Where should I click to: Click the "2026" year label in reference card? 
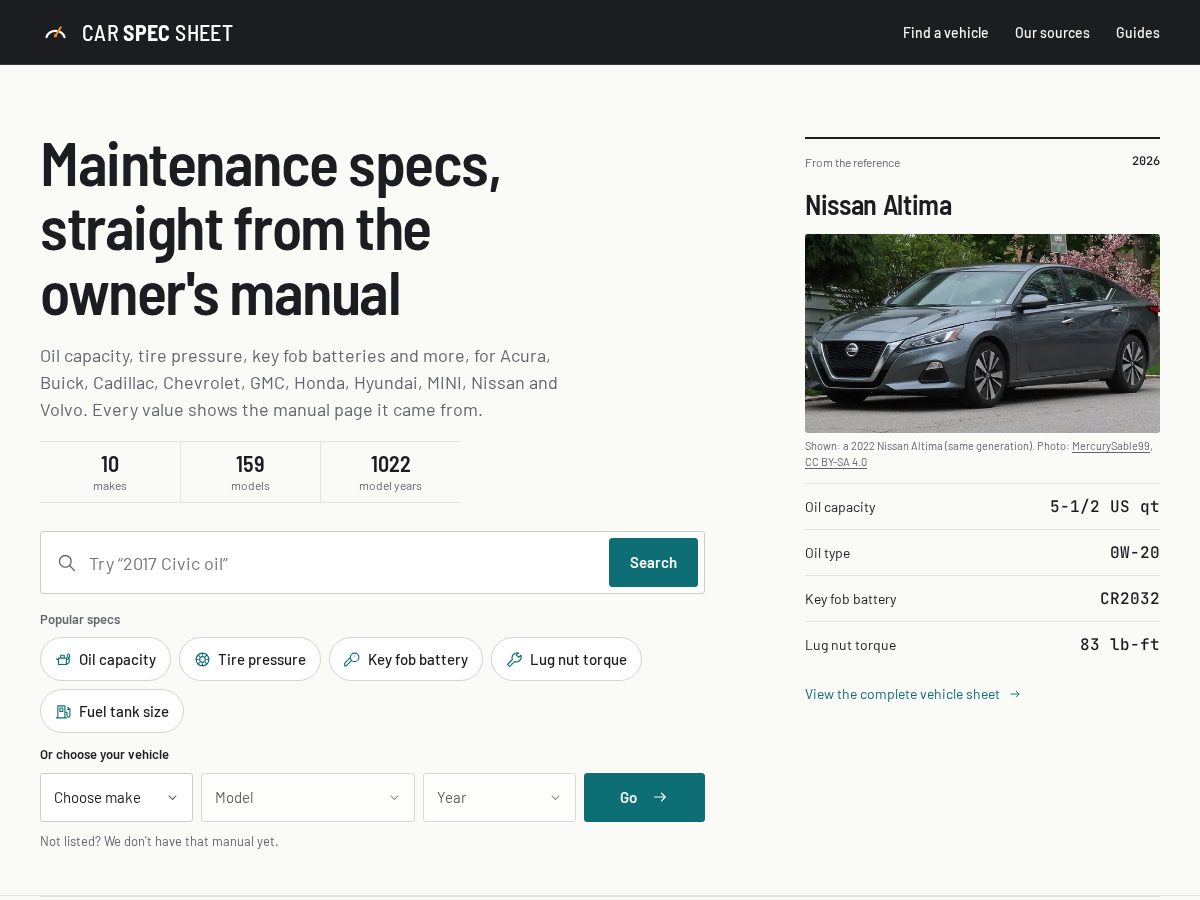[1146, 161]
